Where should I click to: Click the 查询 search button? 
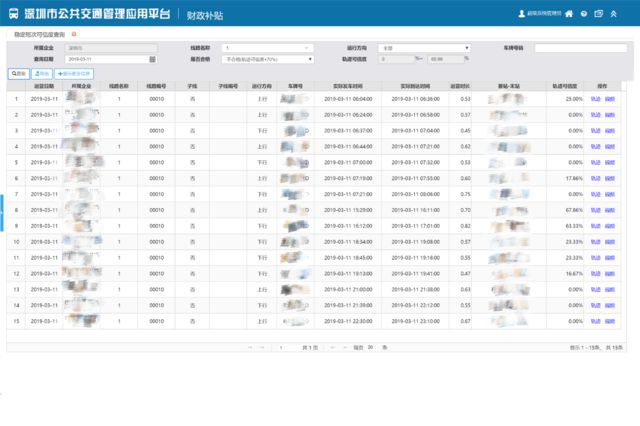19,74
